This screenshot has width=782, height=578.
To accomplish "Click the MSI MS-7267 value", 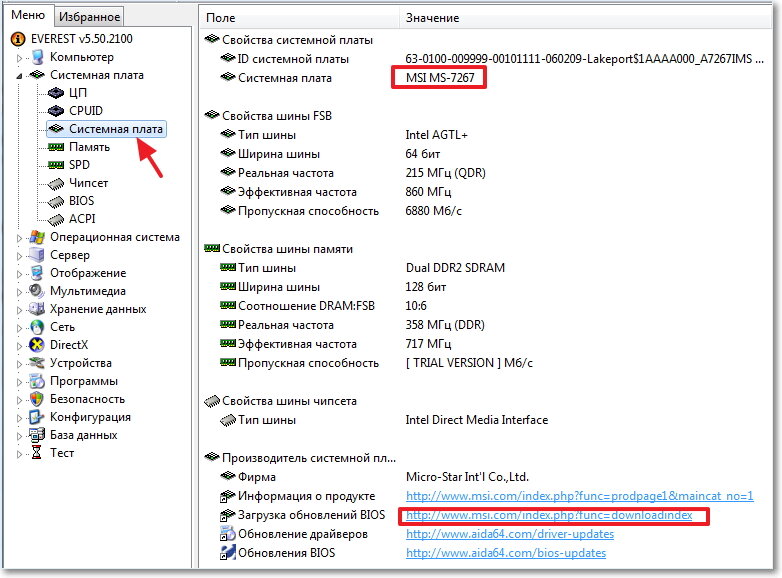I will pyautogui.click(x=440, y=78).
